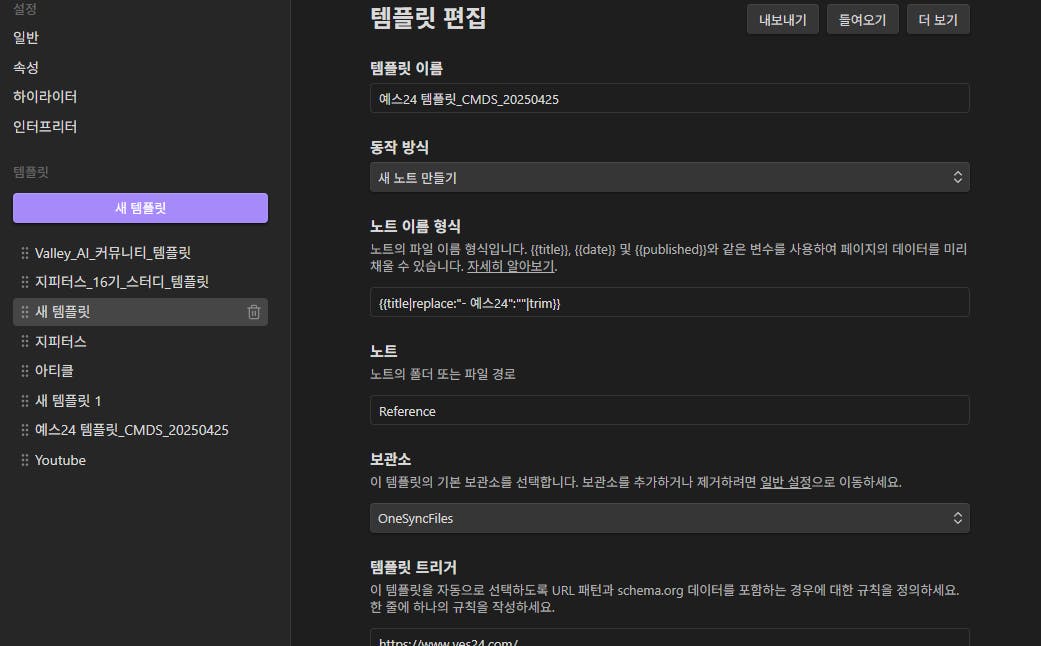Click drag handle icon for Valley_AI_커뮤니티_템플릿
Viewport: 1041px width, 646px height.
(25, 253)
